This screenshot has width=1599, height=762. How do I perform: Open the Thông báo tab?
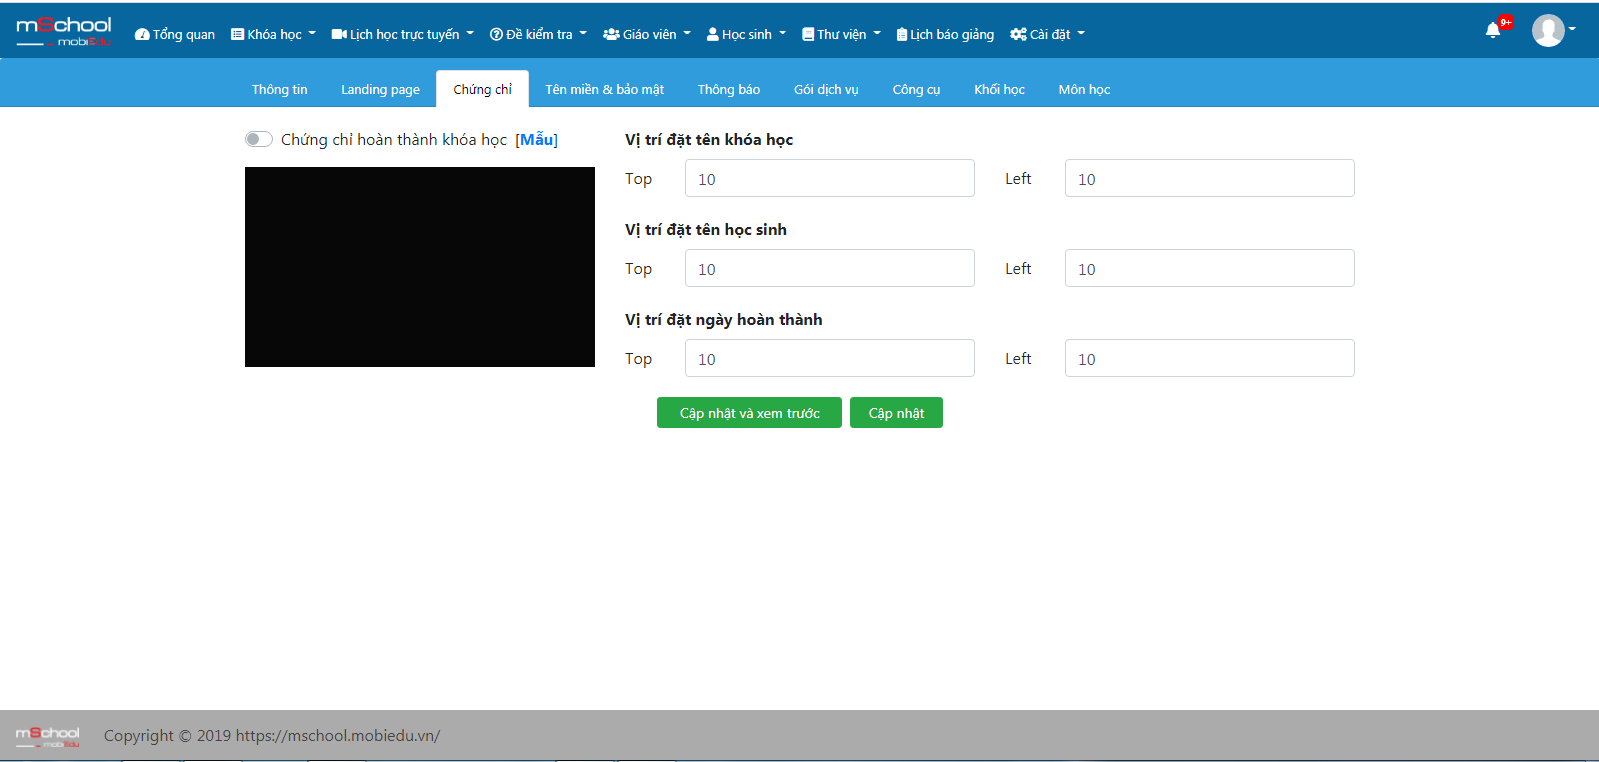click(x=729, y=89)
